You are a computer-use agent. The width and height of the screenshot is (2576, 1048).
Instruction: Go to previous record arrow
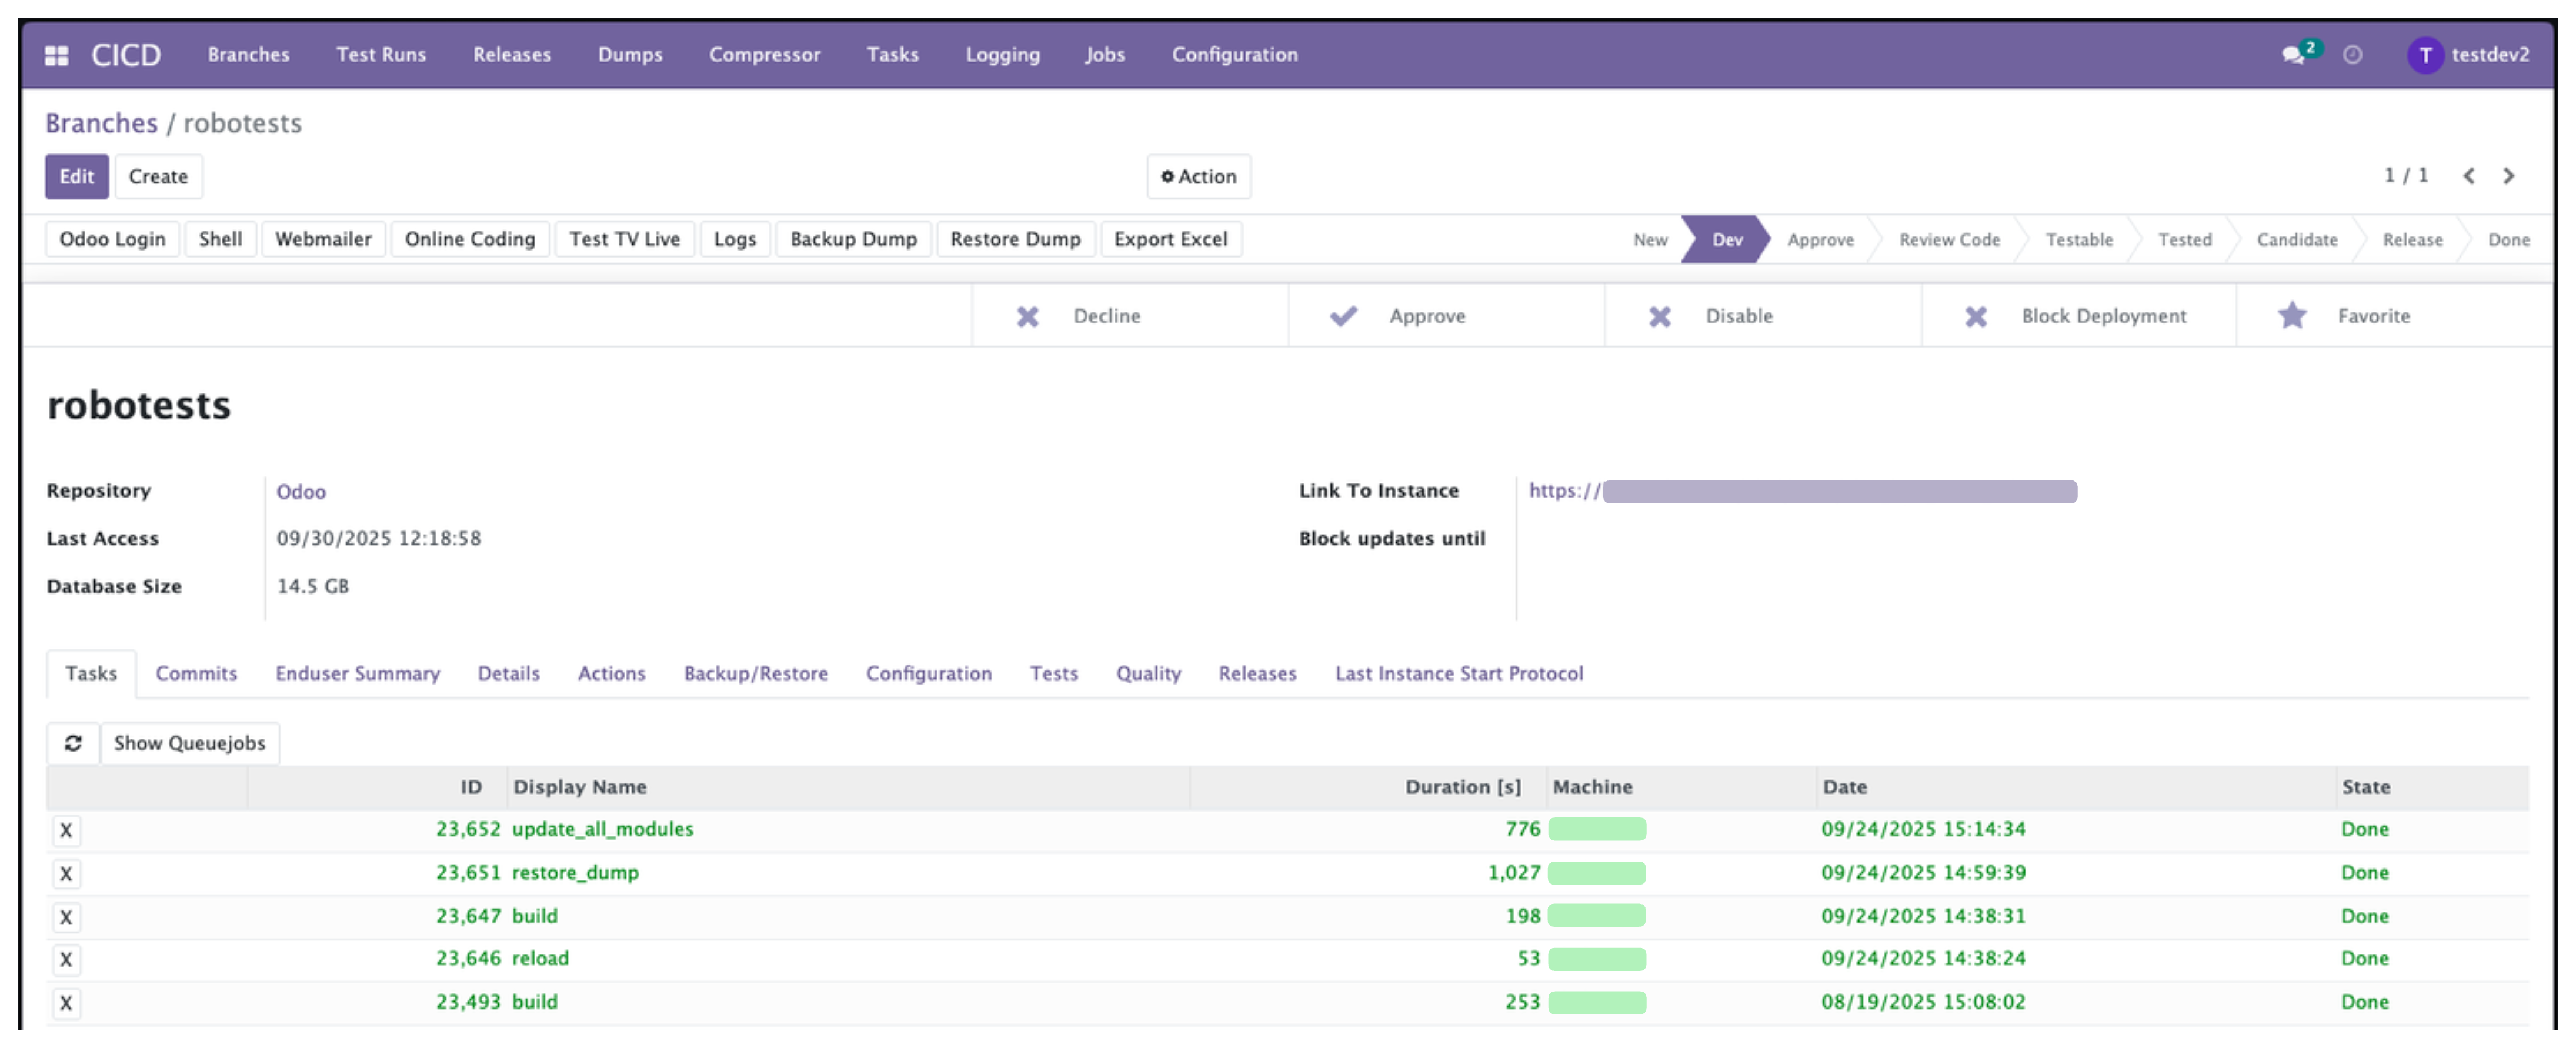[x=2469, y=176]
